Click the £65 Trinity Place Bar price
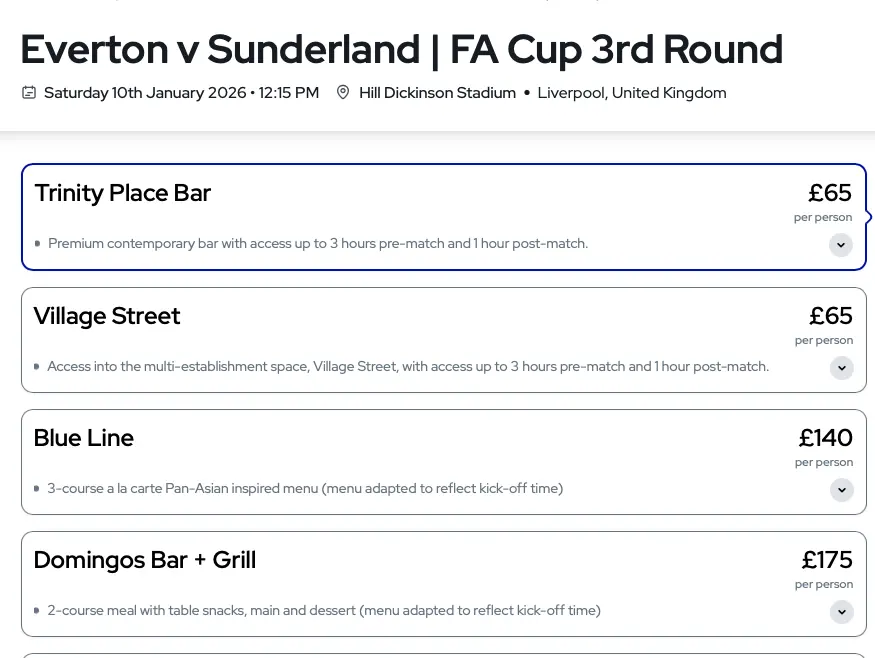875x658 pixels. 830,193
